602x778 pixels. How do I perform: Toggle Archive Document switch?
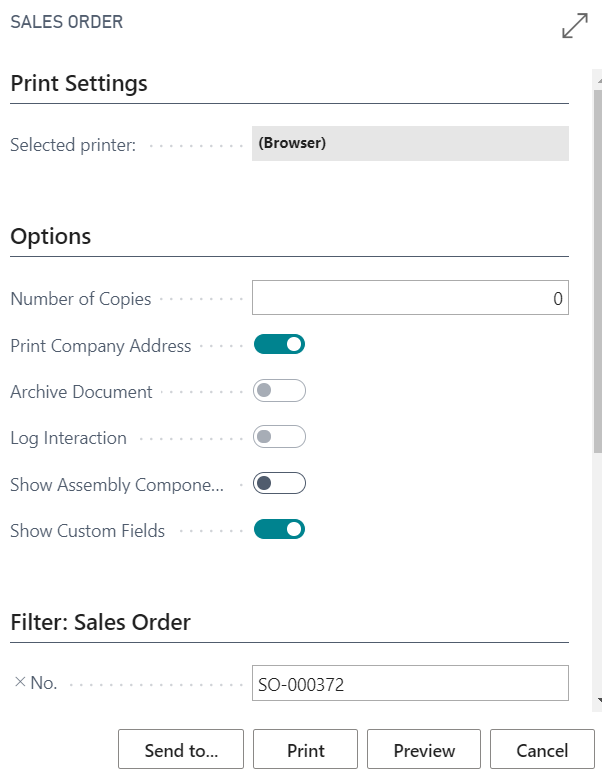pos(279,391)
